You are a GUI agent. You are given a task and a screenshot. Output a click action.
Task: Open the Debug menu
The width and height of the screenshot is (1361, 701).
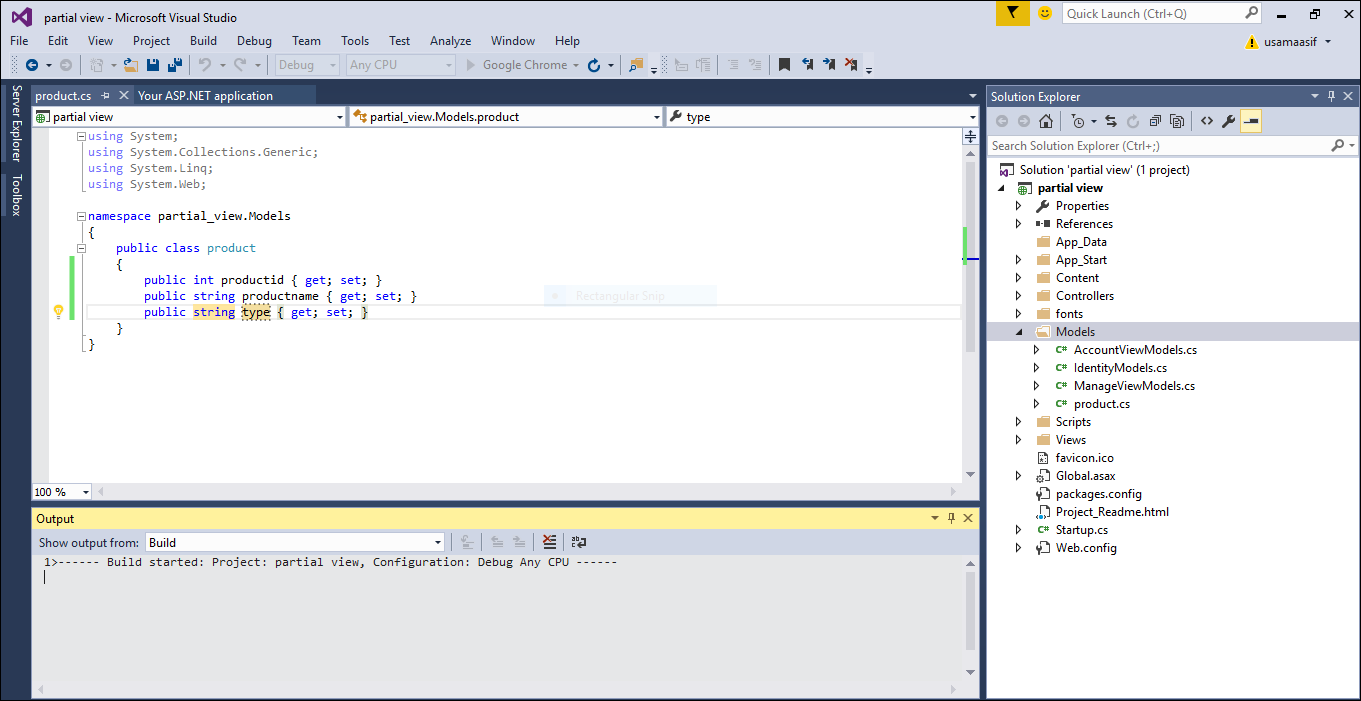pyautogui.click(x=254, y=41)
